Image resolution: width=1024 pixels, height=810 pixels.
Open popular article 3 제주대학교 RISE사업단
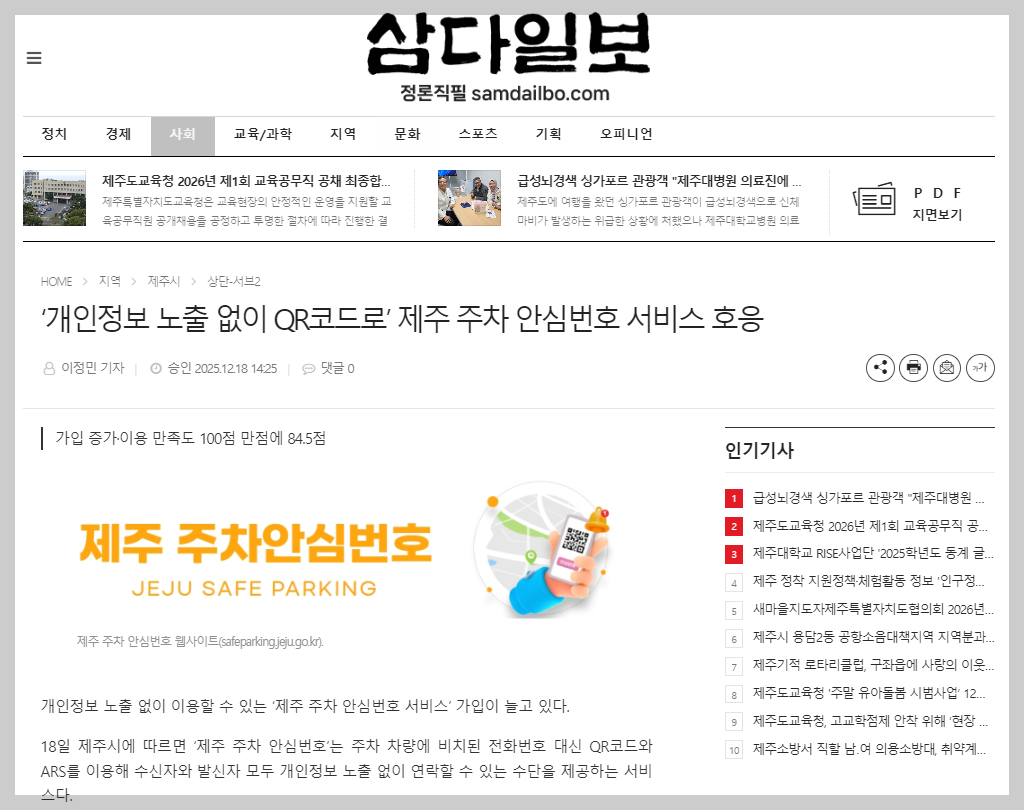point(873,553)
